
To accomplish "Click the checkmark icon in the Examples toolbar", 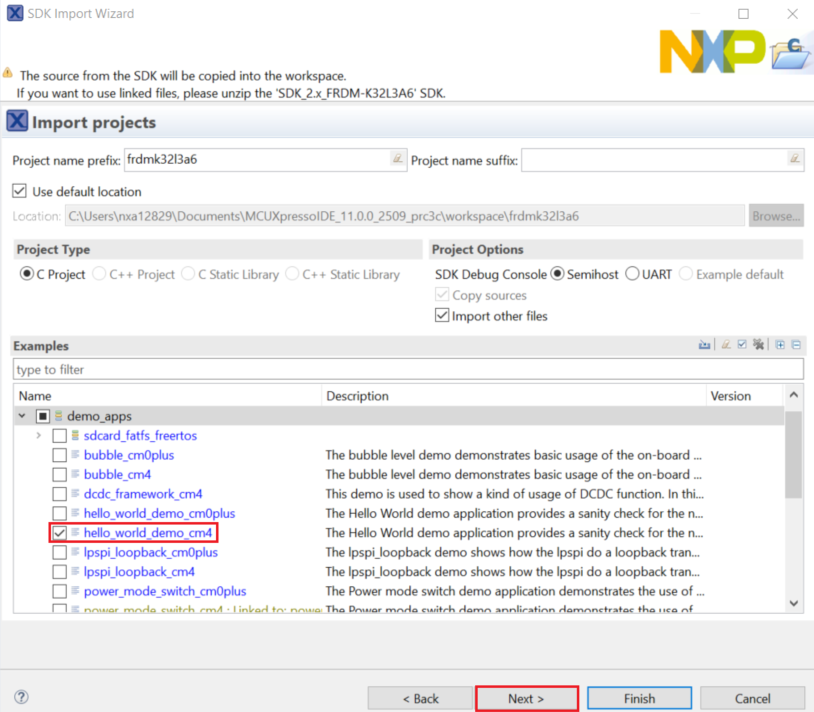I will pos(742,345).
